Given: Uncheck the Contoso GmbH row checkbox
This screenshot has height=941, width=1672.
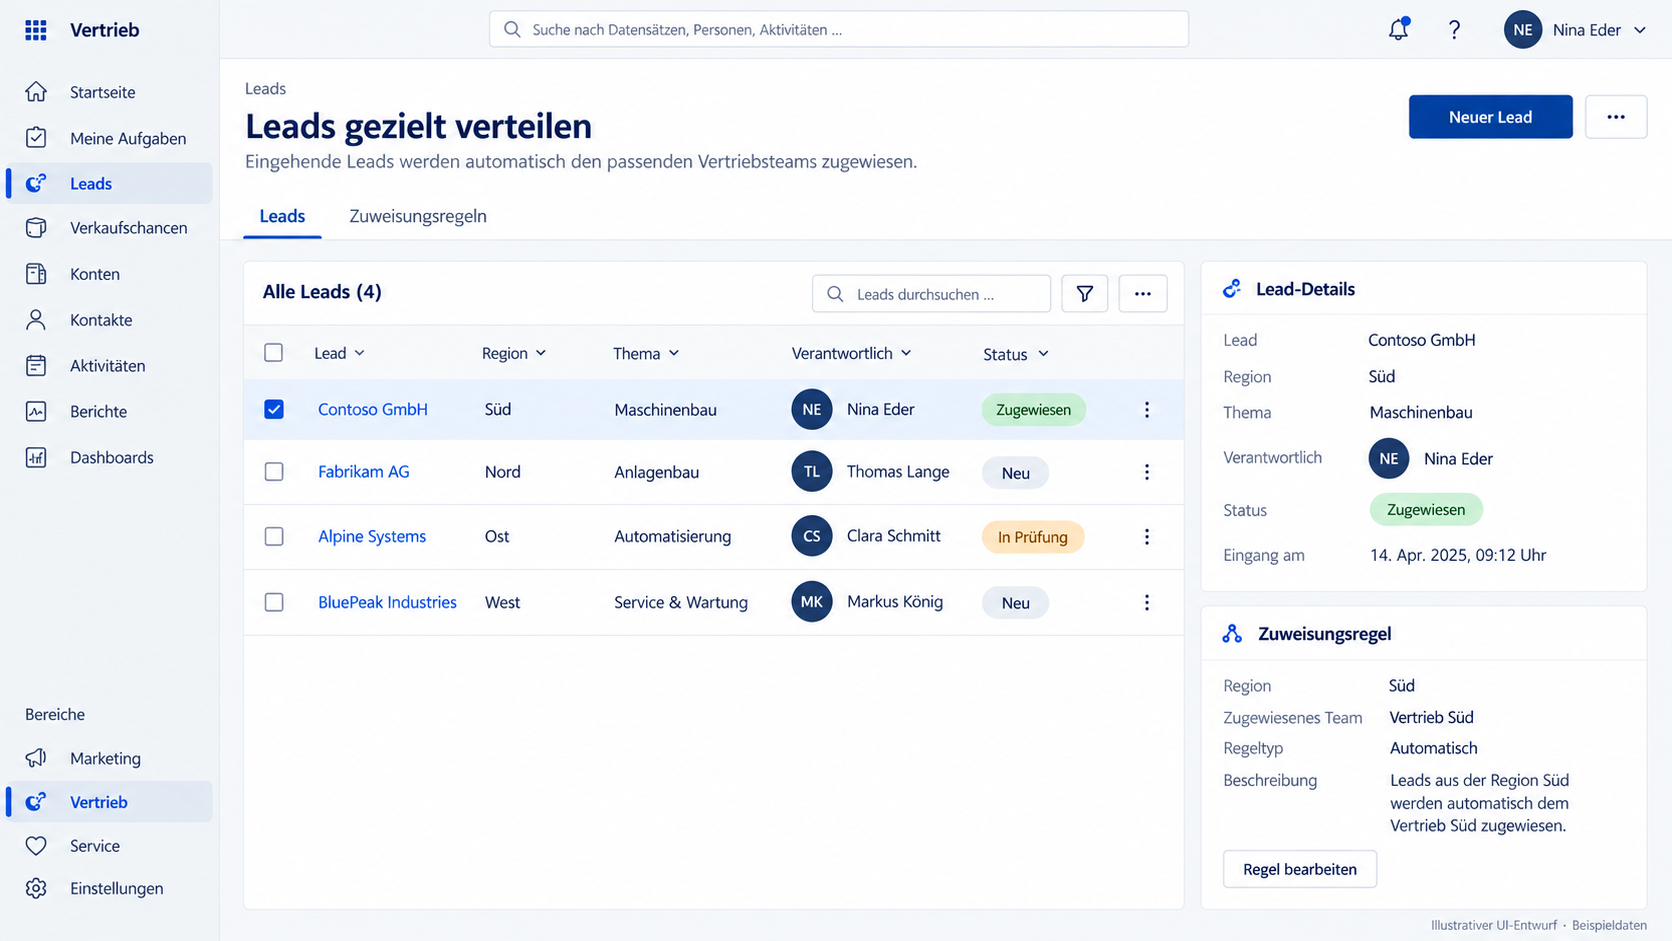Looking at the screenshot, I should click(274, 410).
